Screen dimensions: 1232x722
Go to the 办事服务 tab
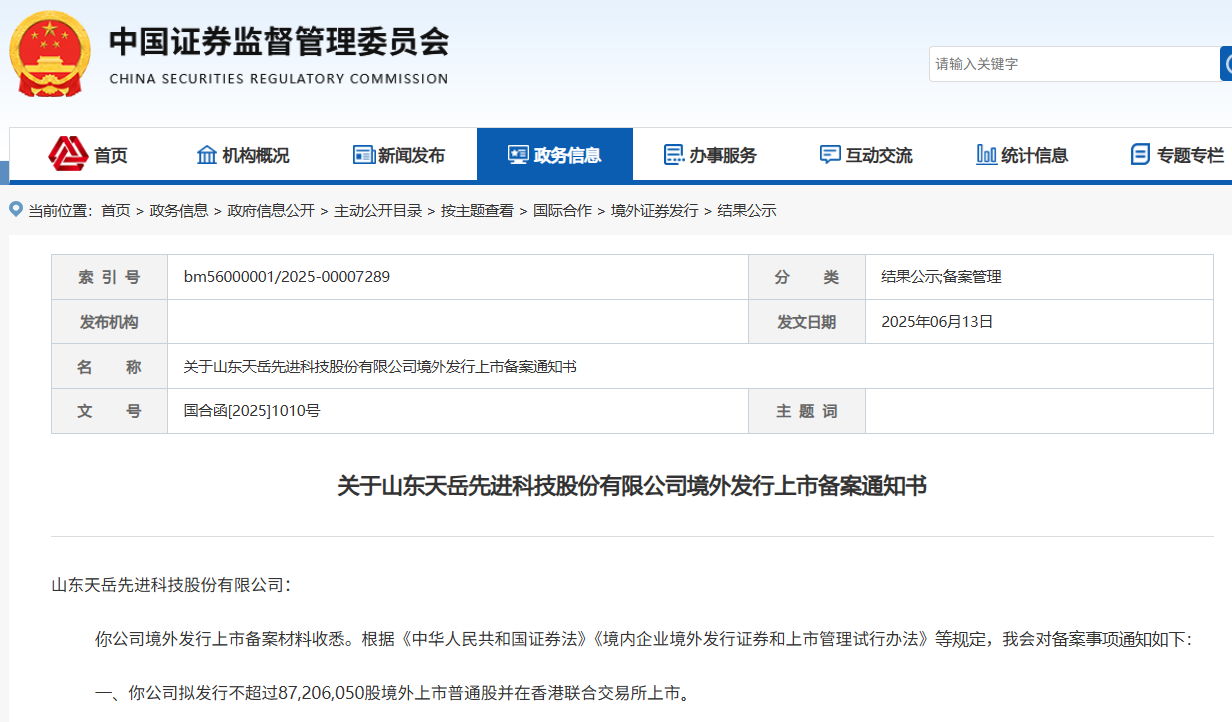pyautogui.click(x=711, y=155)
